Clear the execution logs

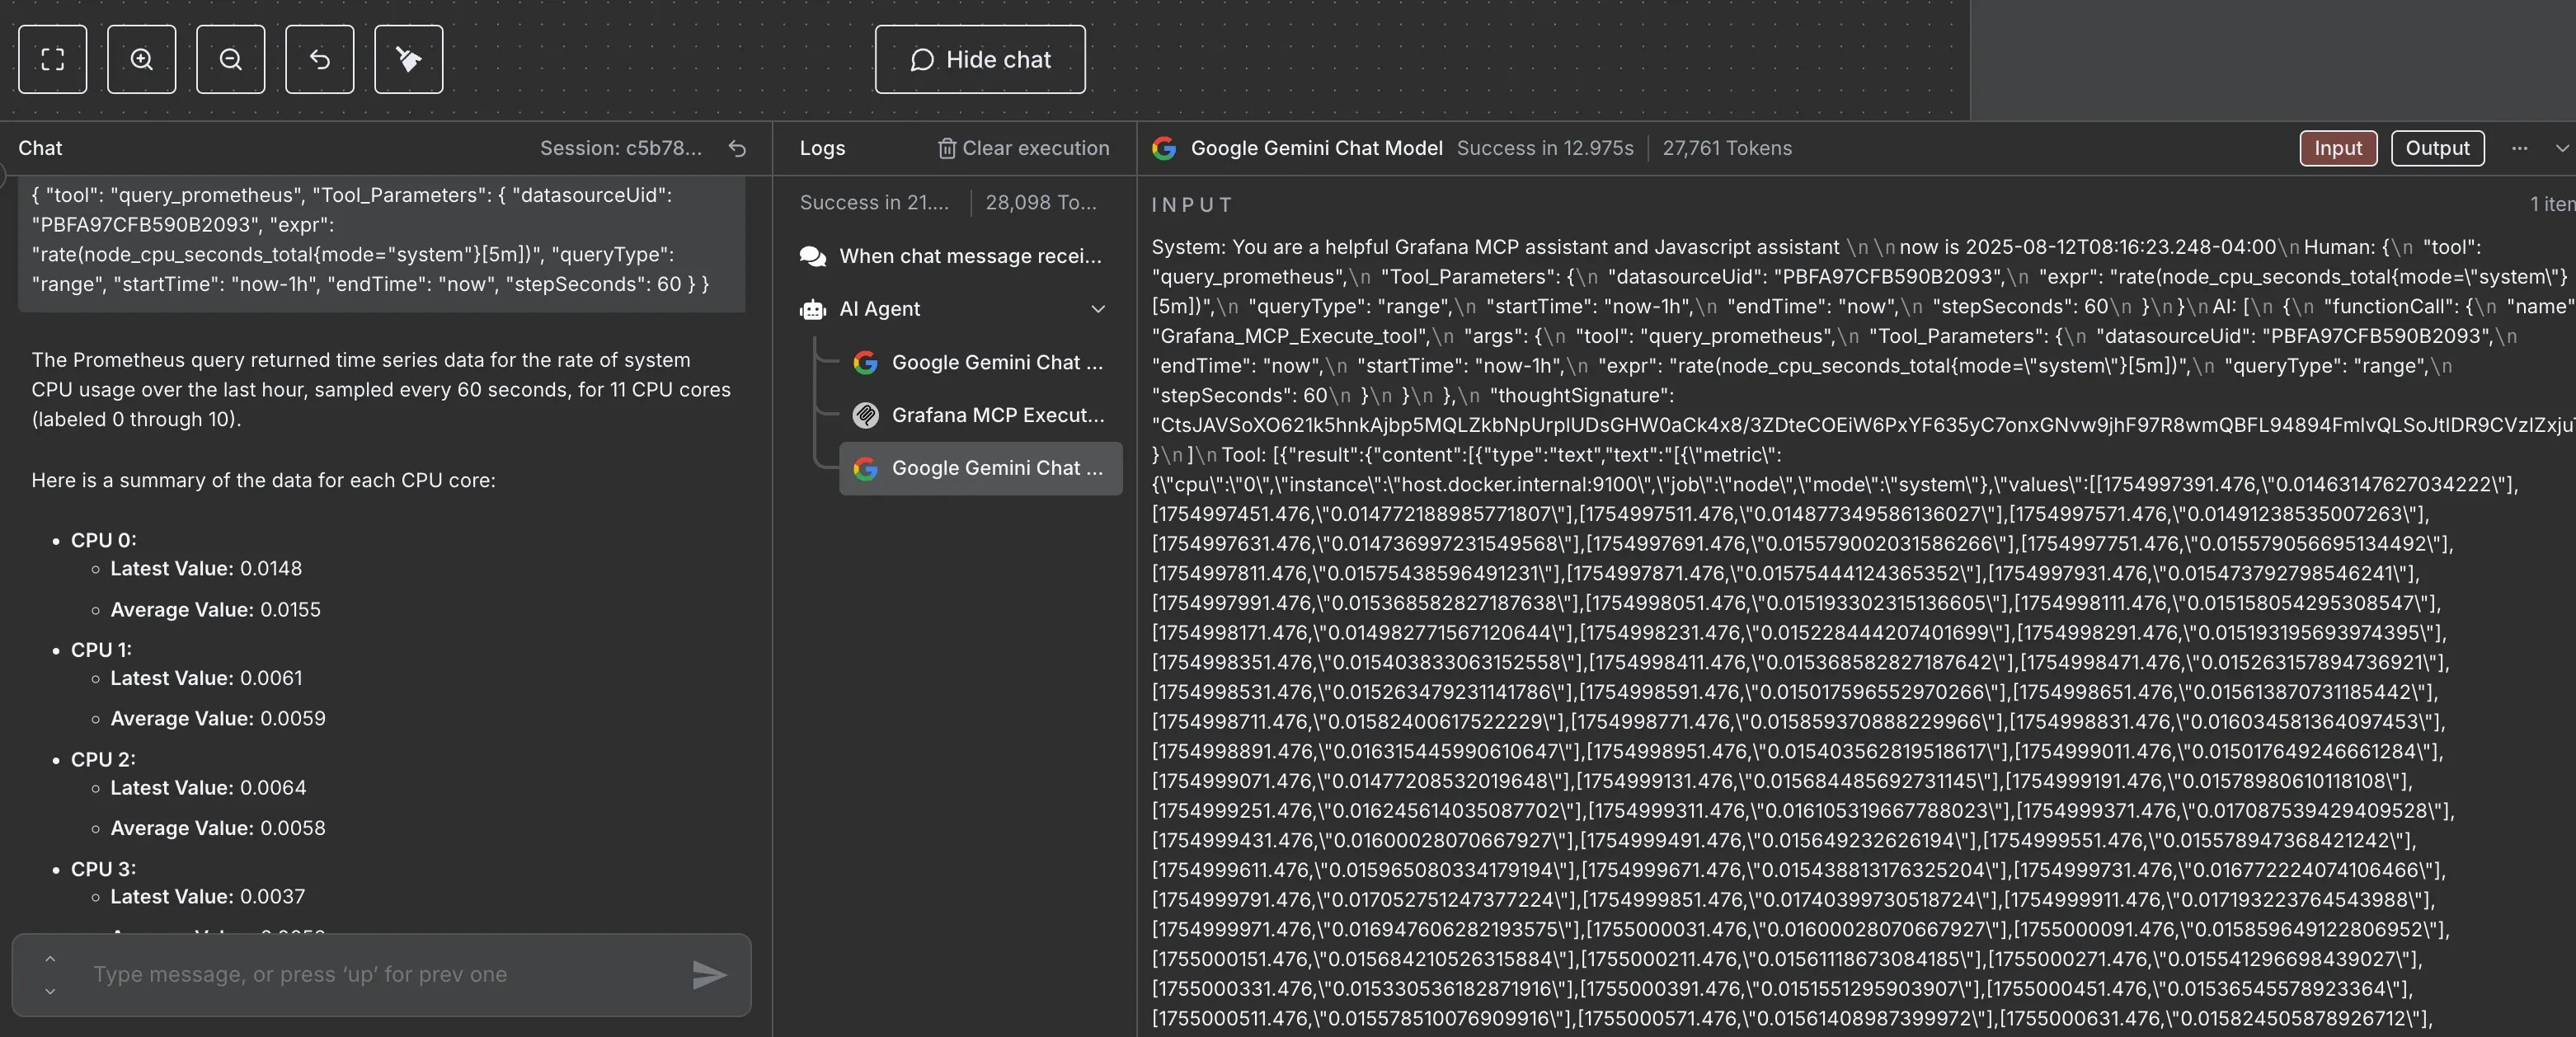1023,149
